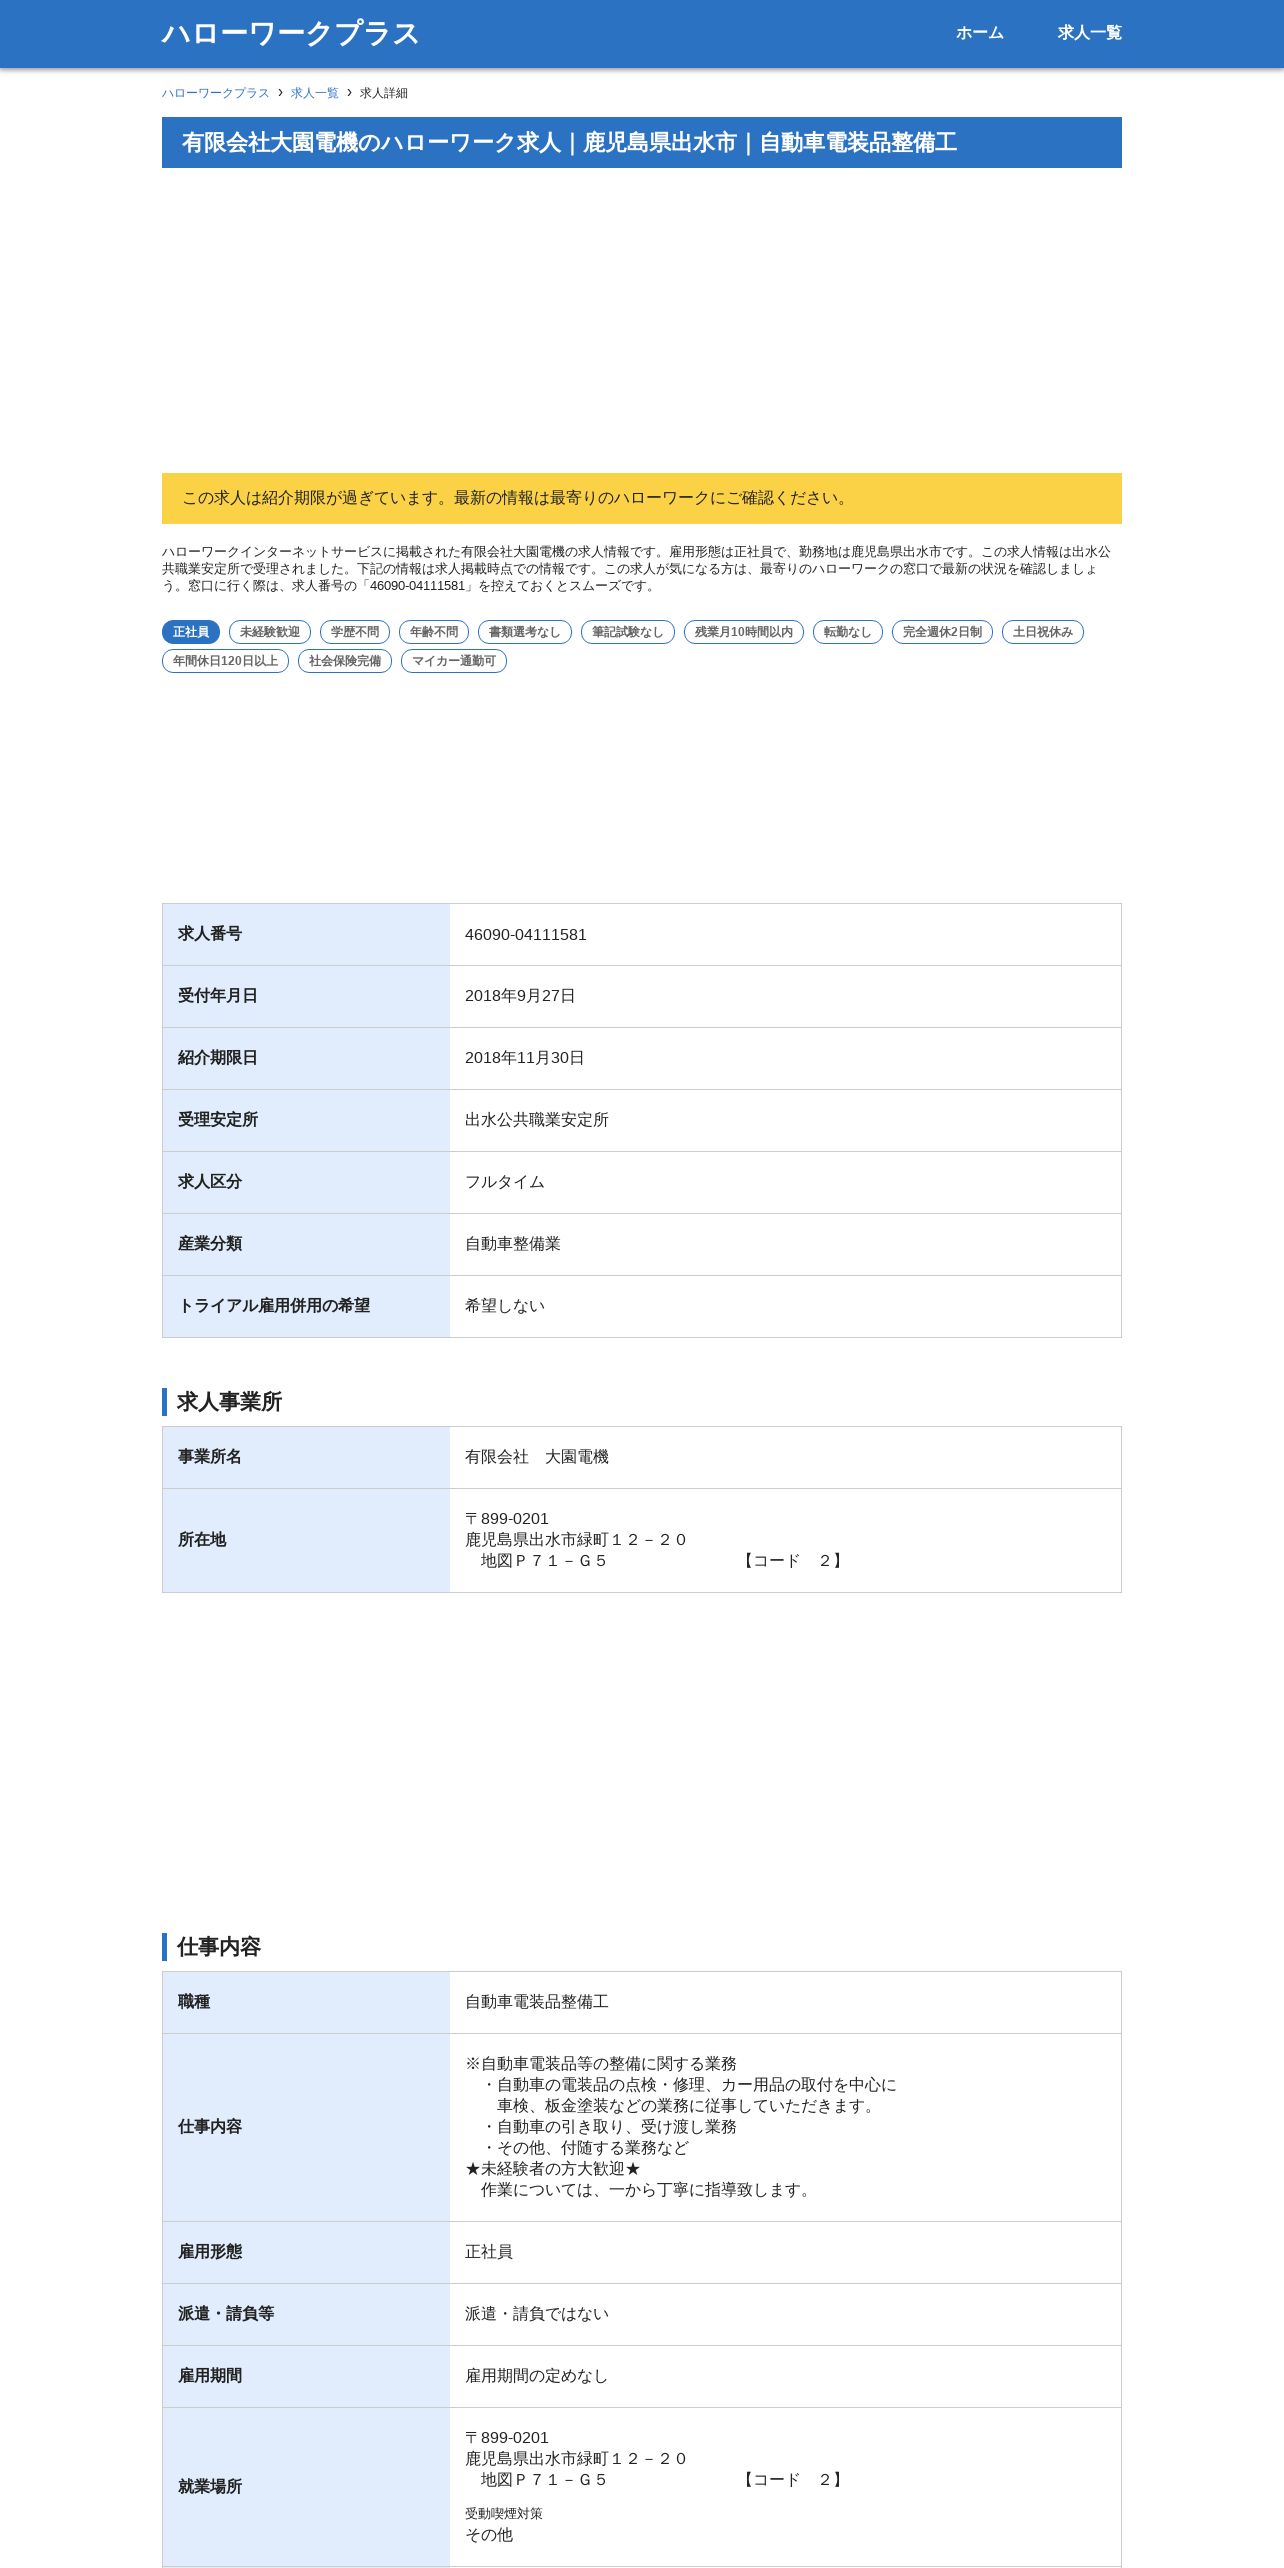Click the 派遣・請負ではない value
The width and height of the screenshot is (1284, 2568).
[537, 2314]
